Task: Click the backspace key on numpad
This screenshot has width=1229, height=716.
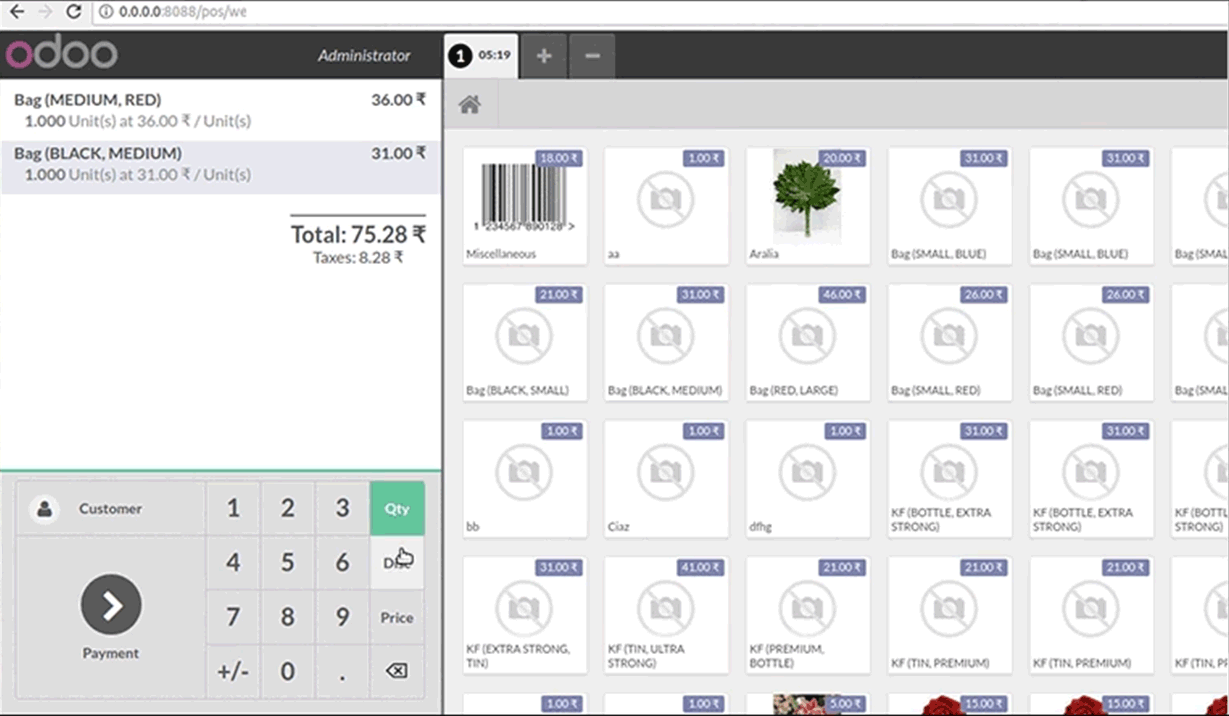Action: point(397,671)
